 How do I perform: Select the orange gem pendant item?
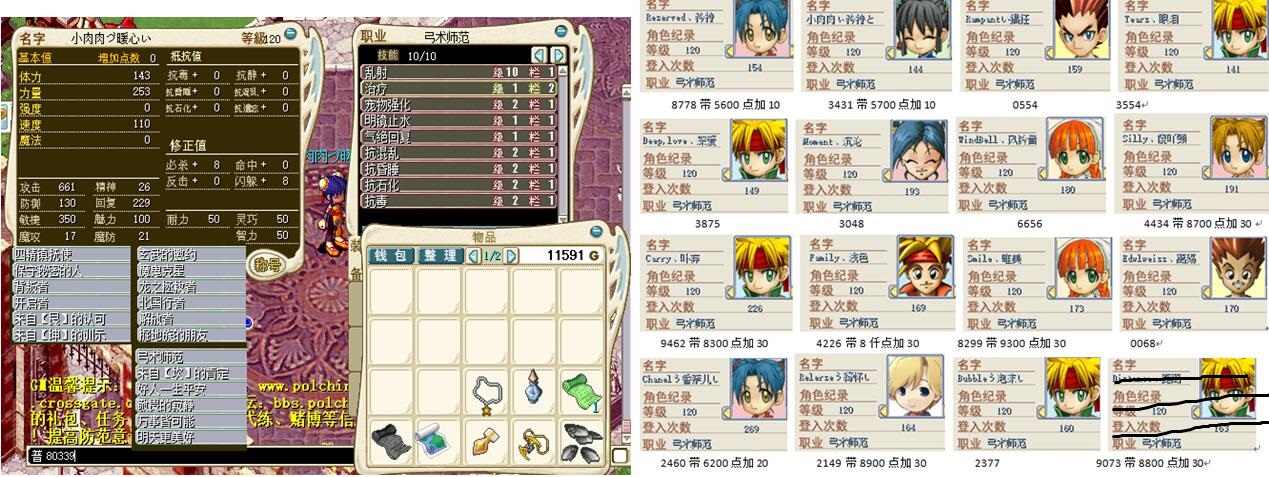485,441
